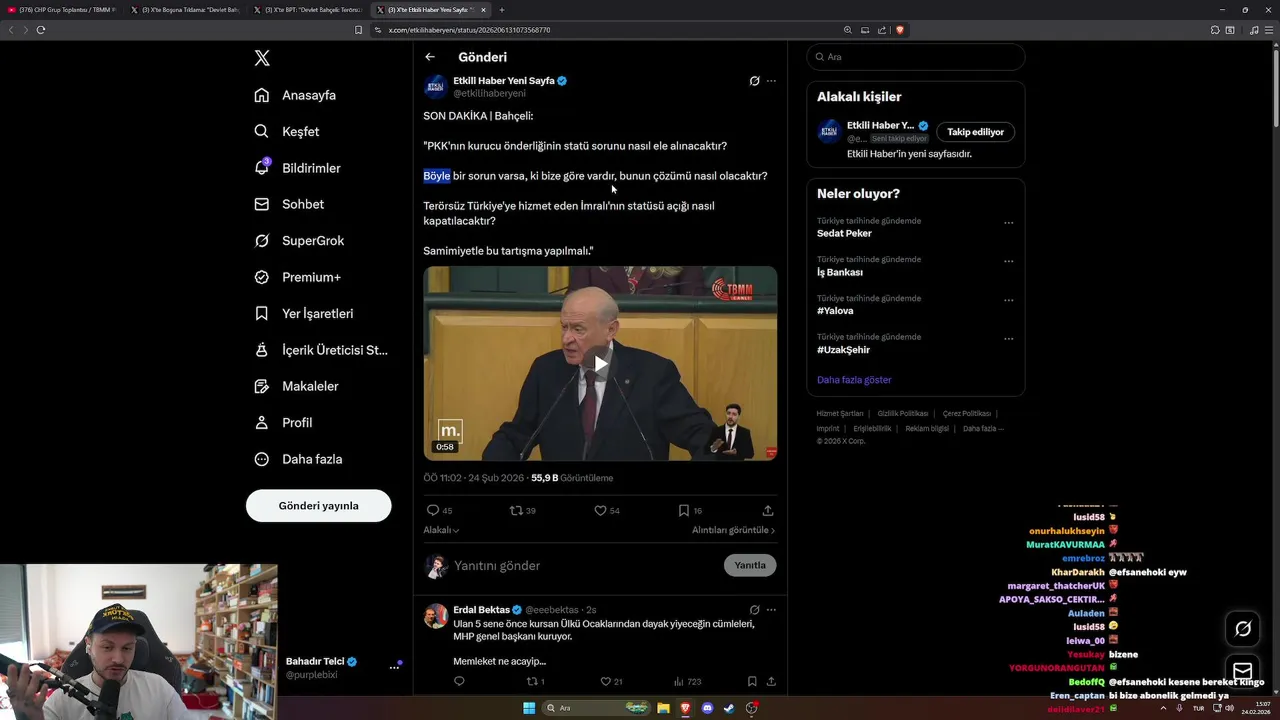Like Erdal Bektas reply (21 likes)
The width and height of the screenshot is (1280, 720).
(x=611, y=682)
